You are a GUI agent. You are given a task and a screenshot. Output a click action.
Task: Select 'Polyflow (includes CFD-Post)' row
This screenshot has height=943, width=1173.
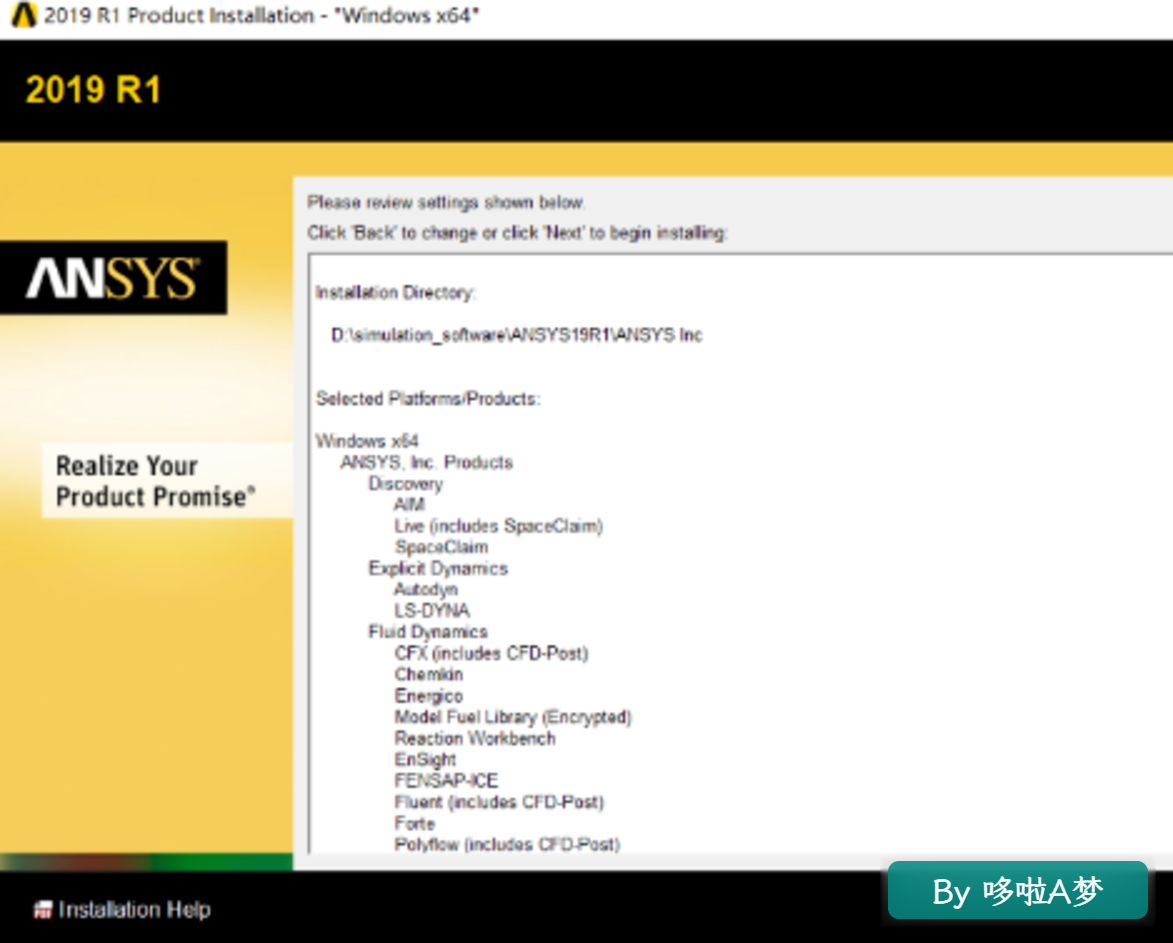507,844
